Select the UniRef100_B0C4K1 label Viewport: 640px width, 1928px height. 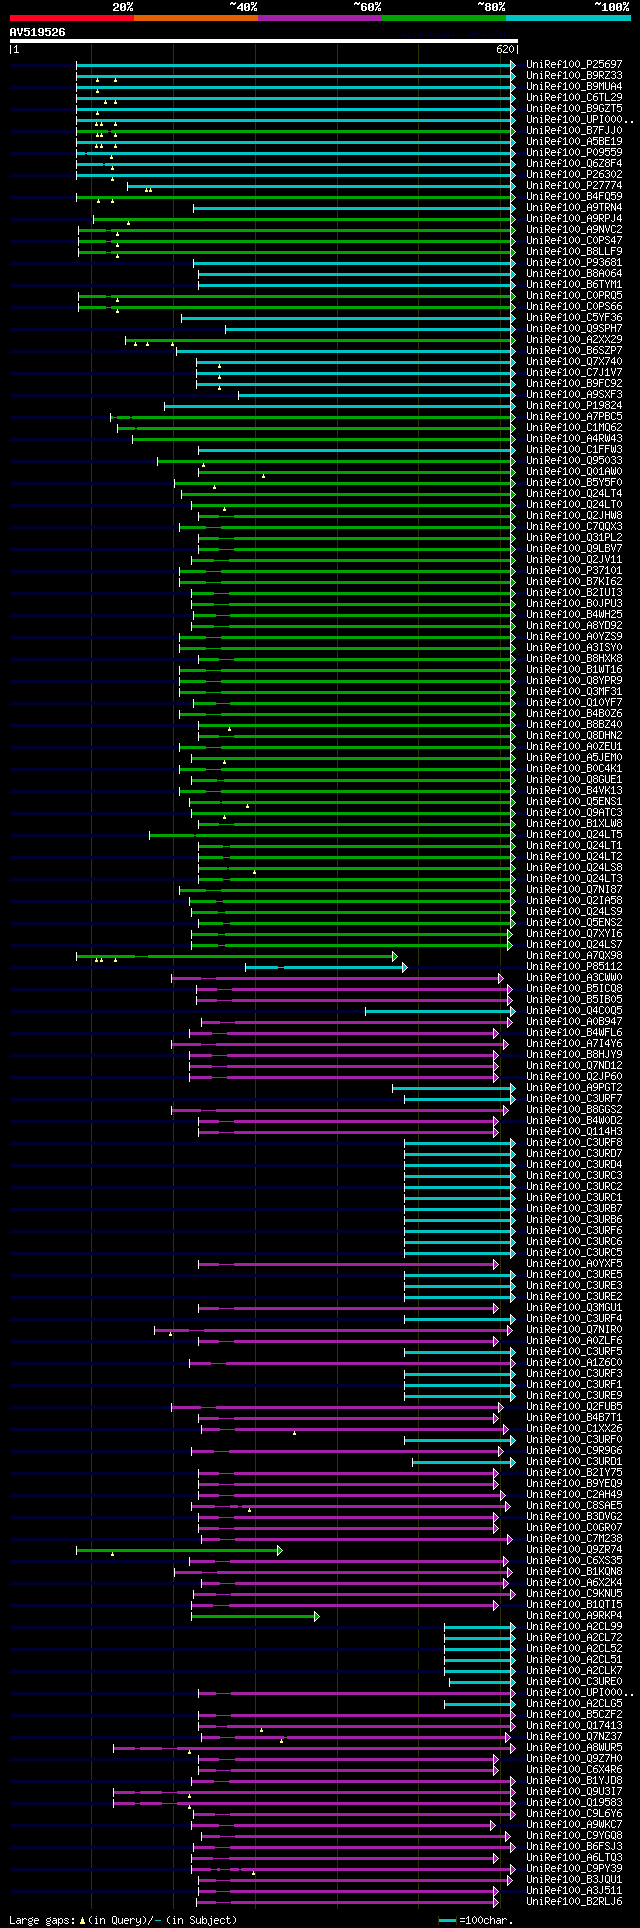574,768
